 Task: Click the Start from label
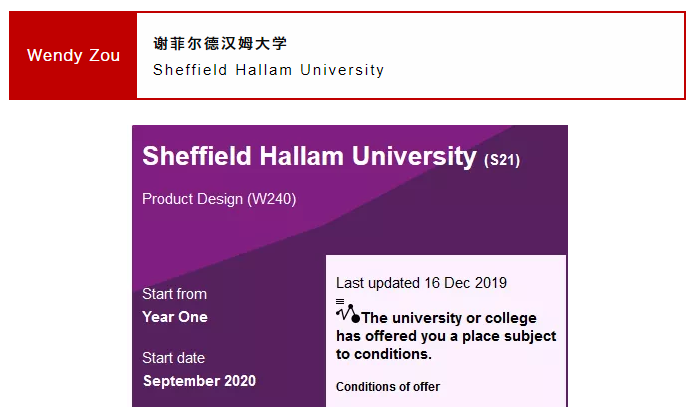(x=174, y=294)
